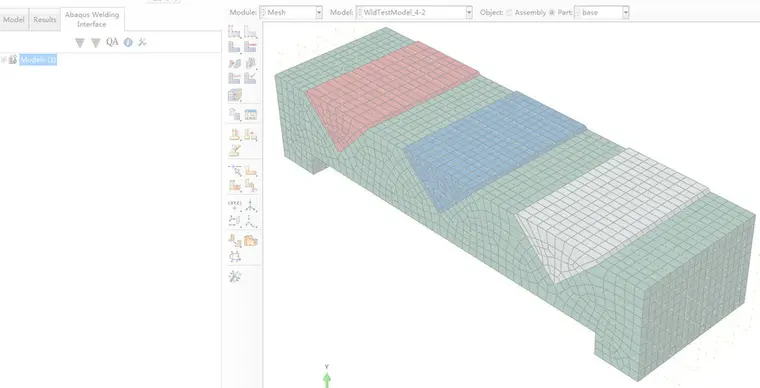Switch to the Results tab
Viewport: 760px width, 388px height.
[x=45, y=20]
